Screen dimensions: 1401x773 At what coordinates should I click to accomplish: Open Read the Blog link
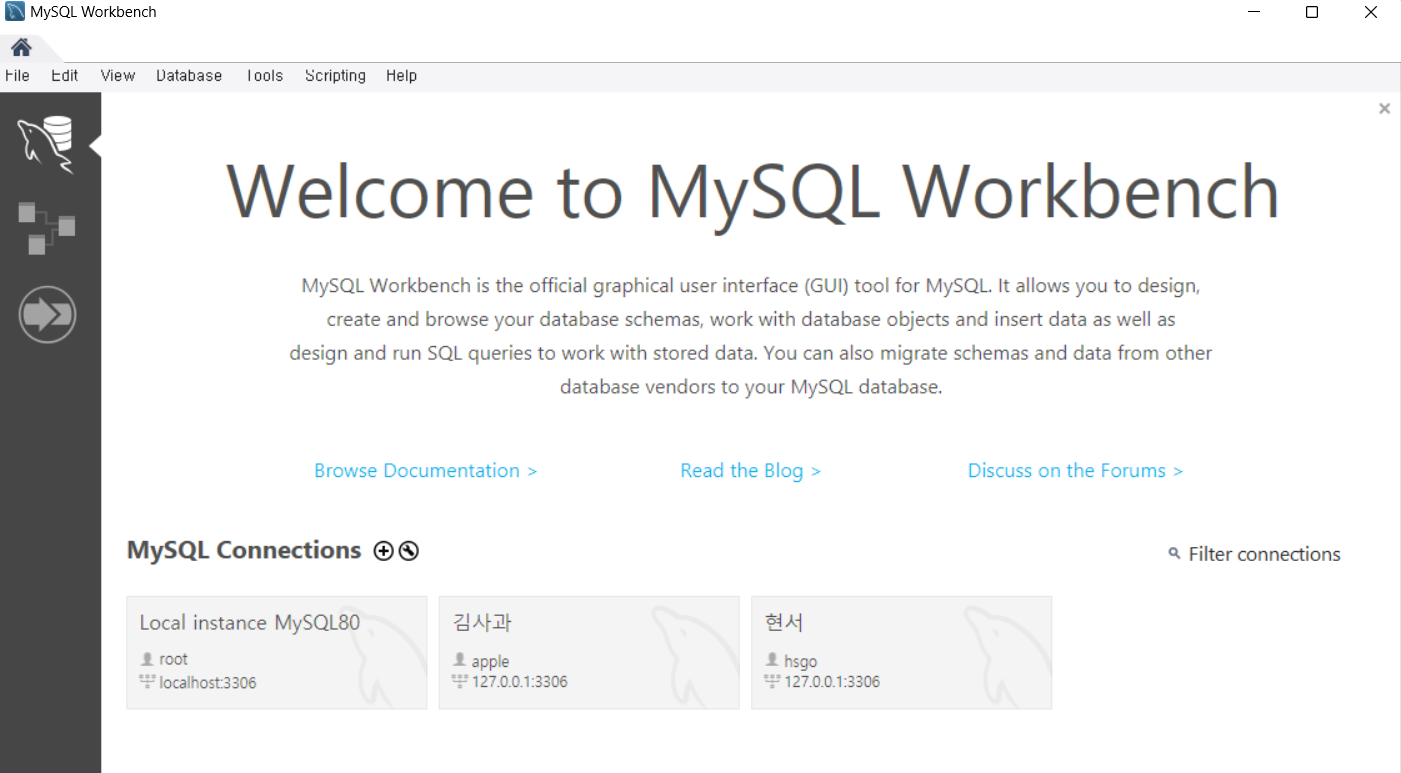(750, 471)
